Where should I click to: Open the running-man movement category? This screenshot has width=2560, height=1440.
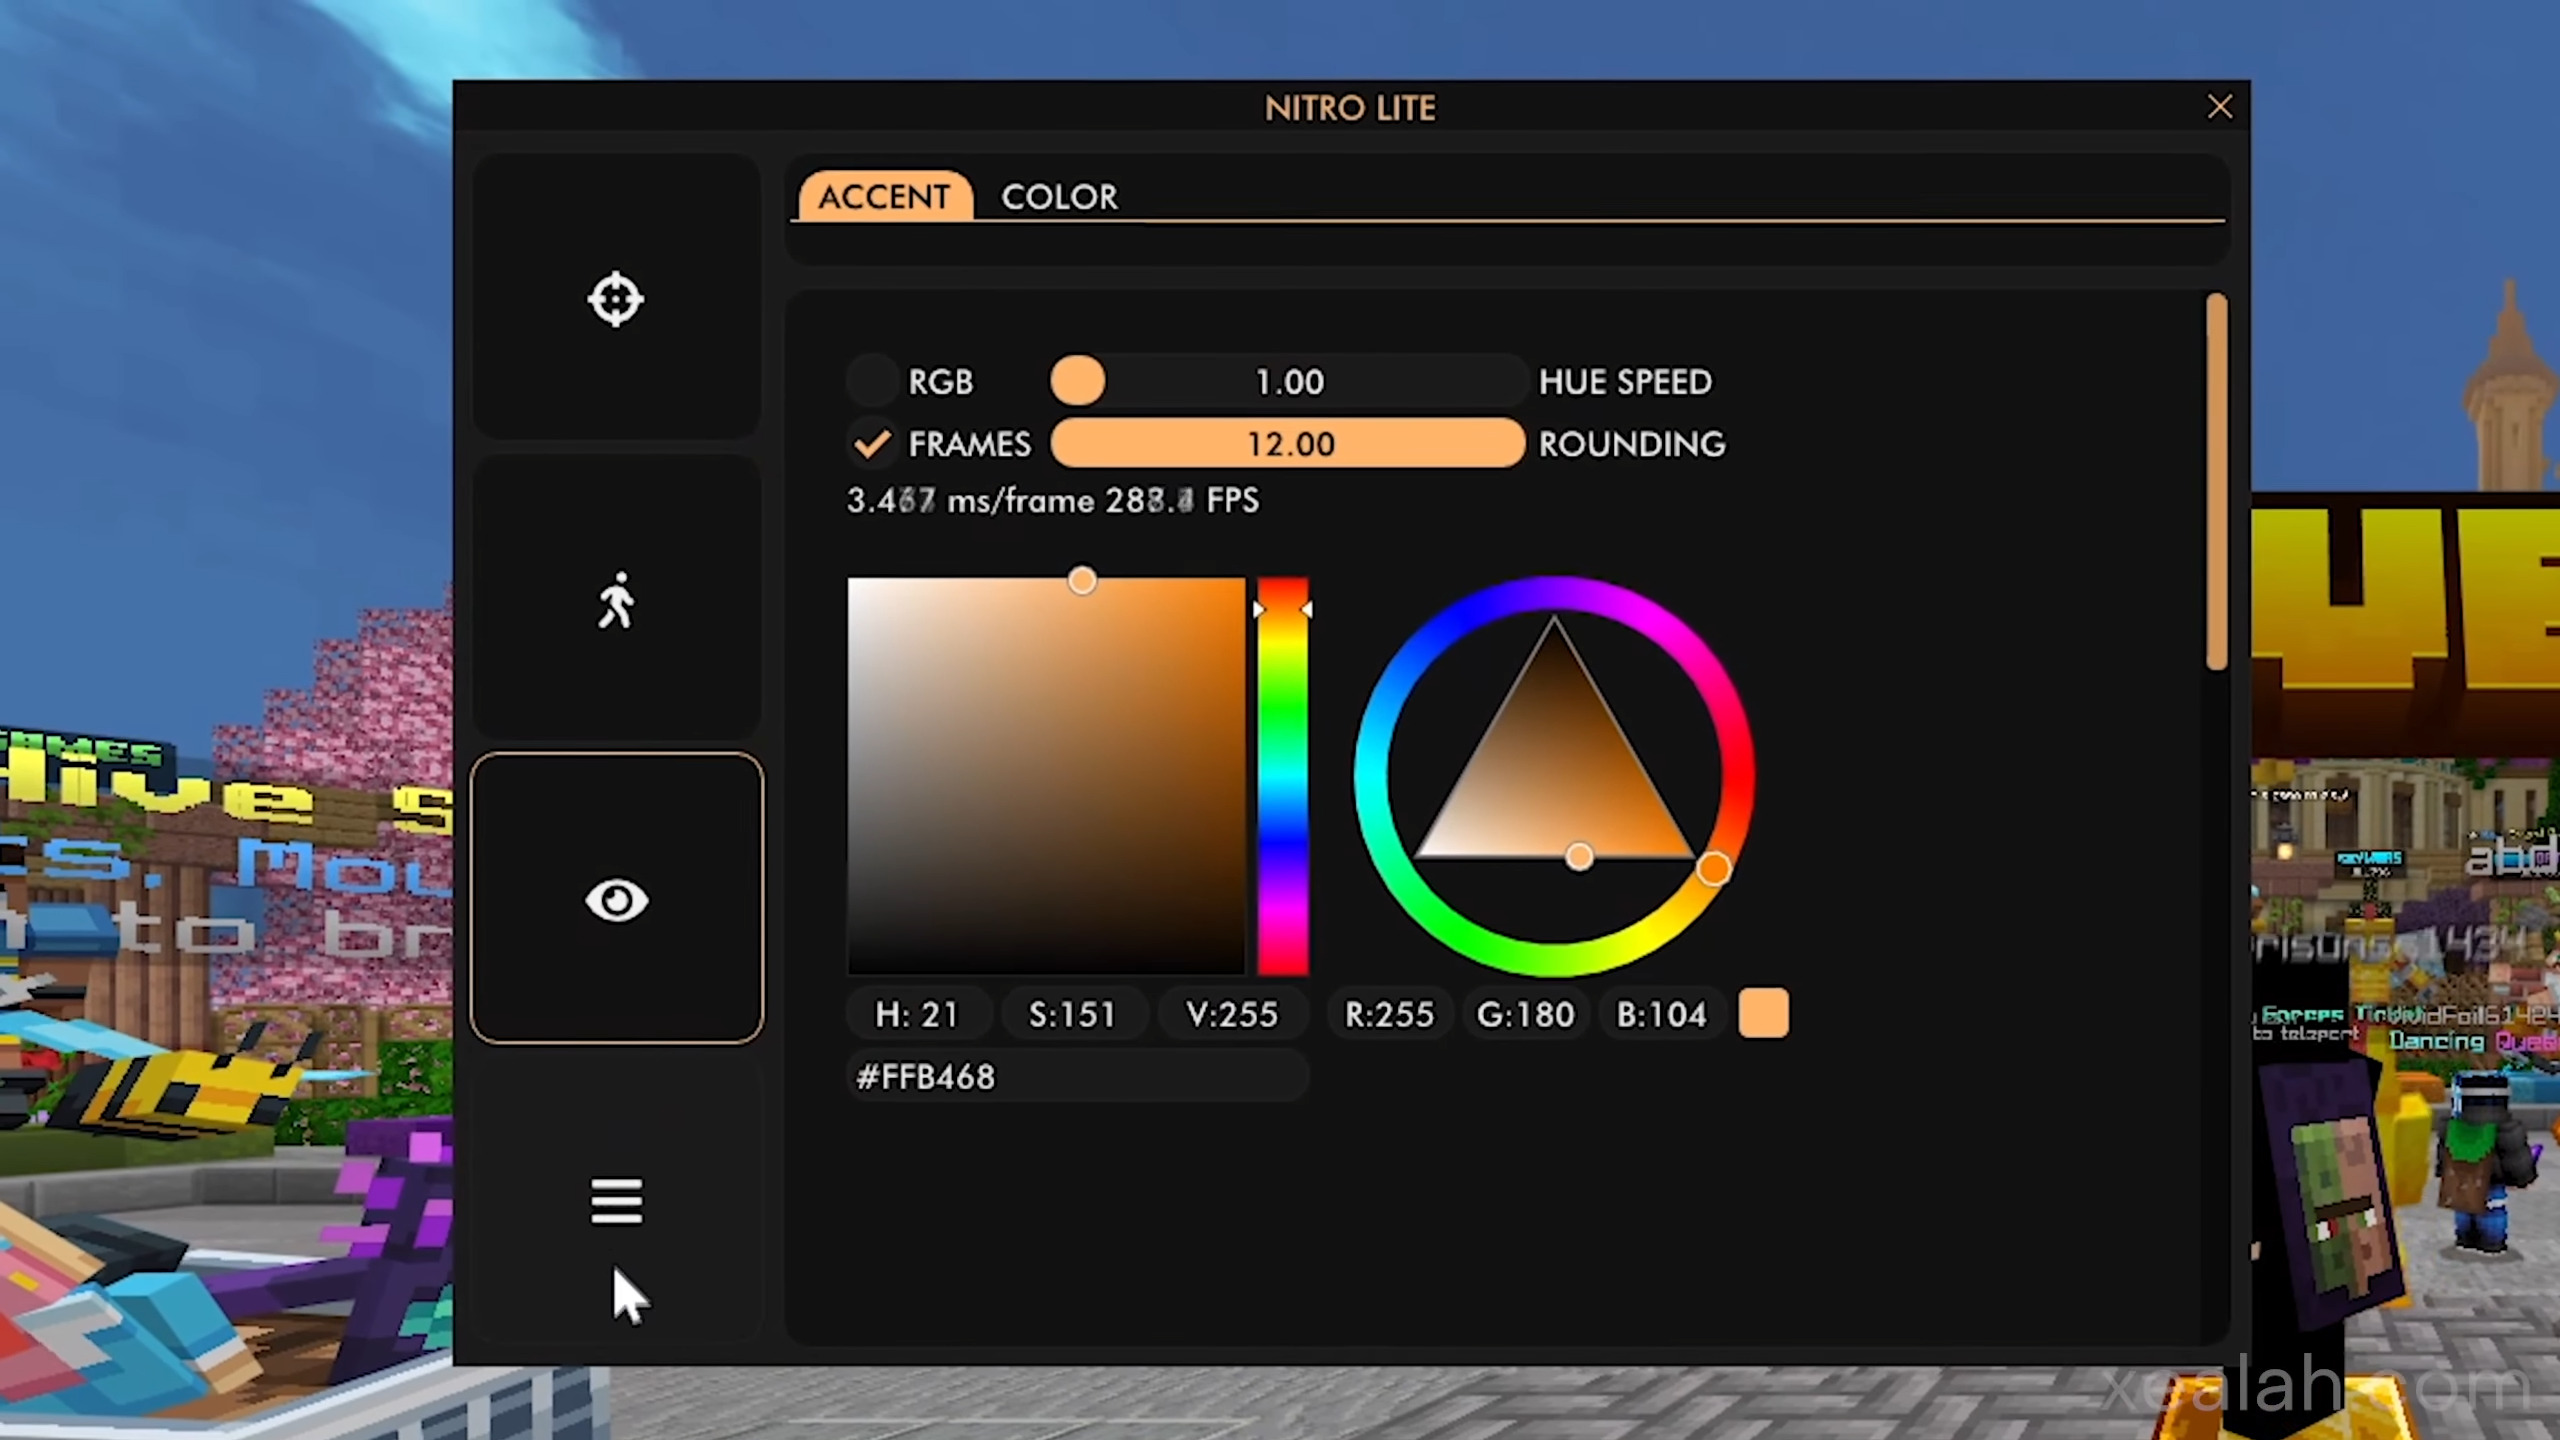tap(616, 600)
